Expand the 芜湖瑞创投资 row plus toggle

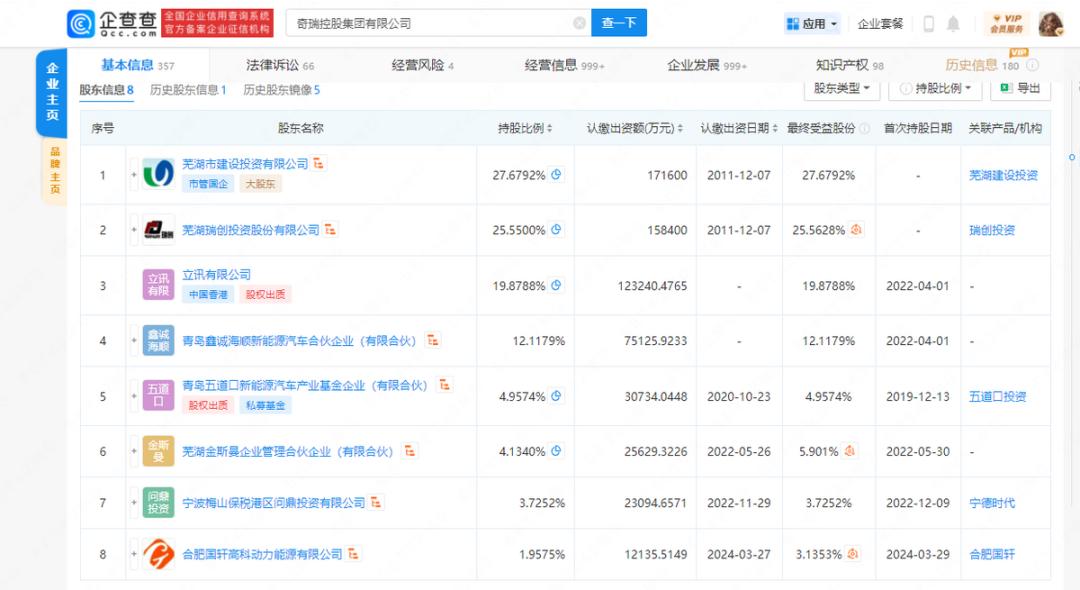click(x=133, y=230)
